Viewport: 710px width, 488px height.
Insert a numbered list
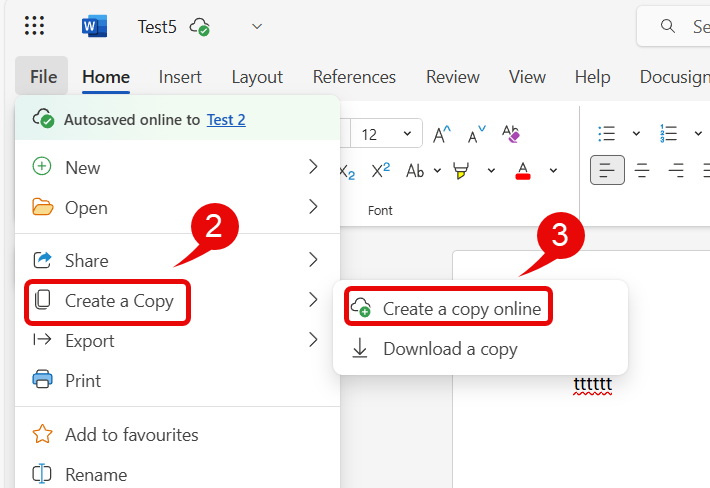click(x=669, y=134)
